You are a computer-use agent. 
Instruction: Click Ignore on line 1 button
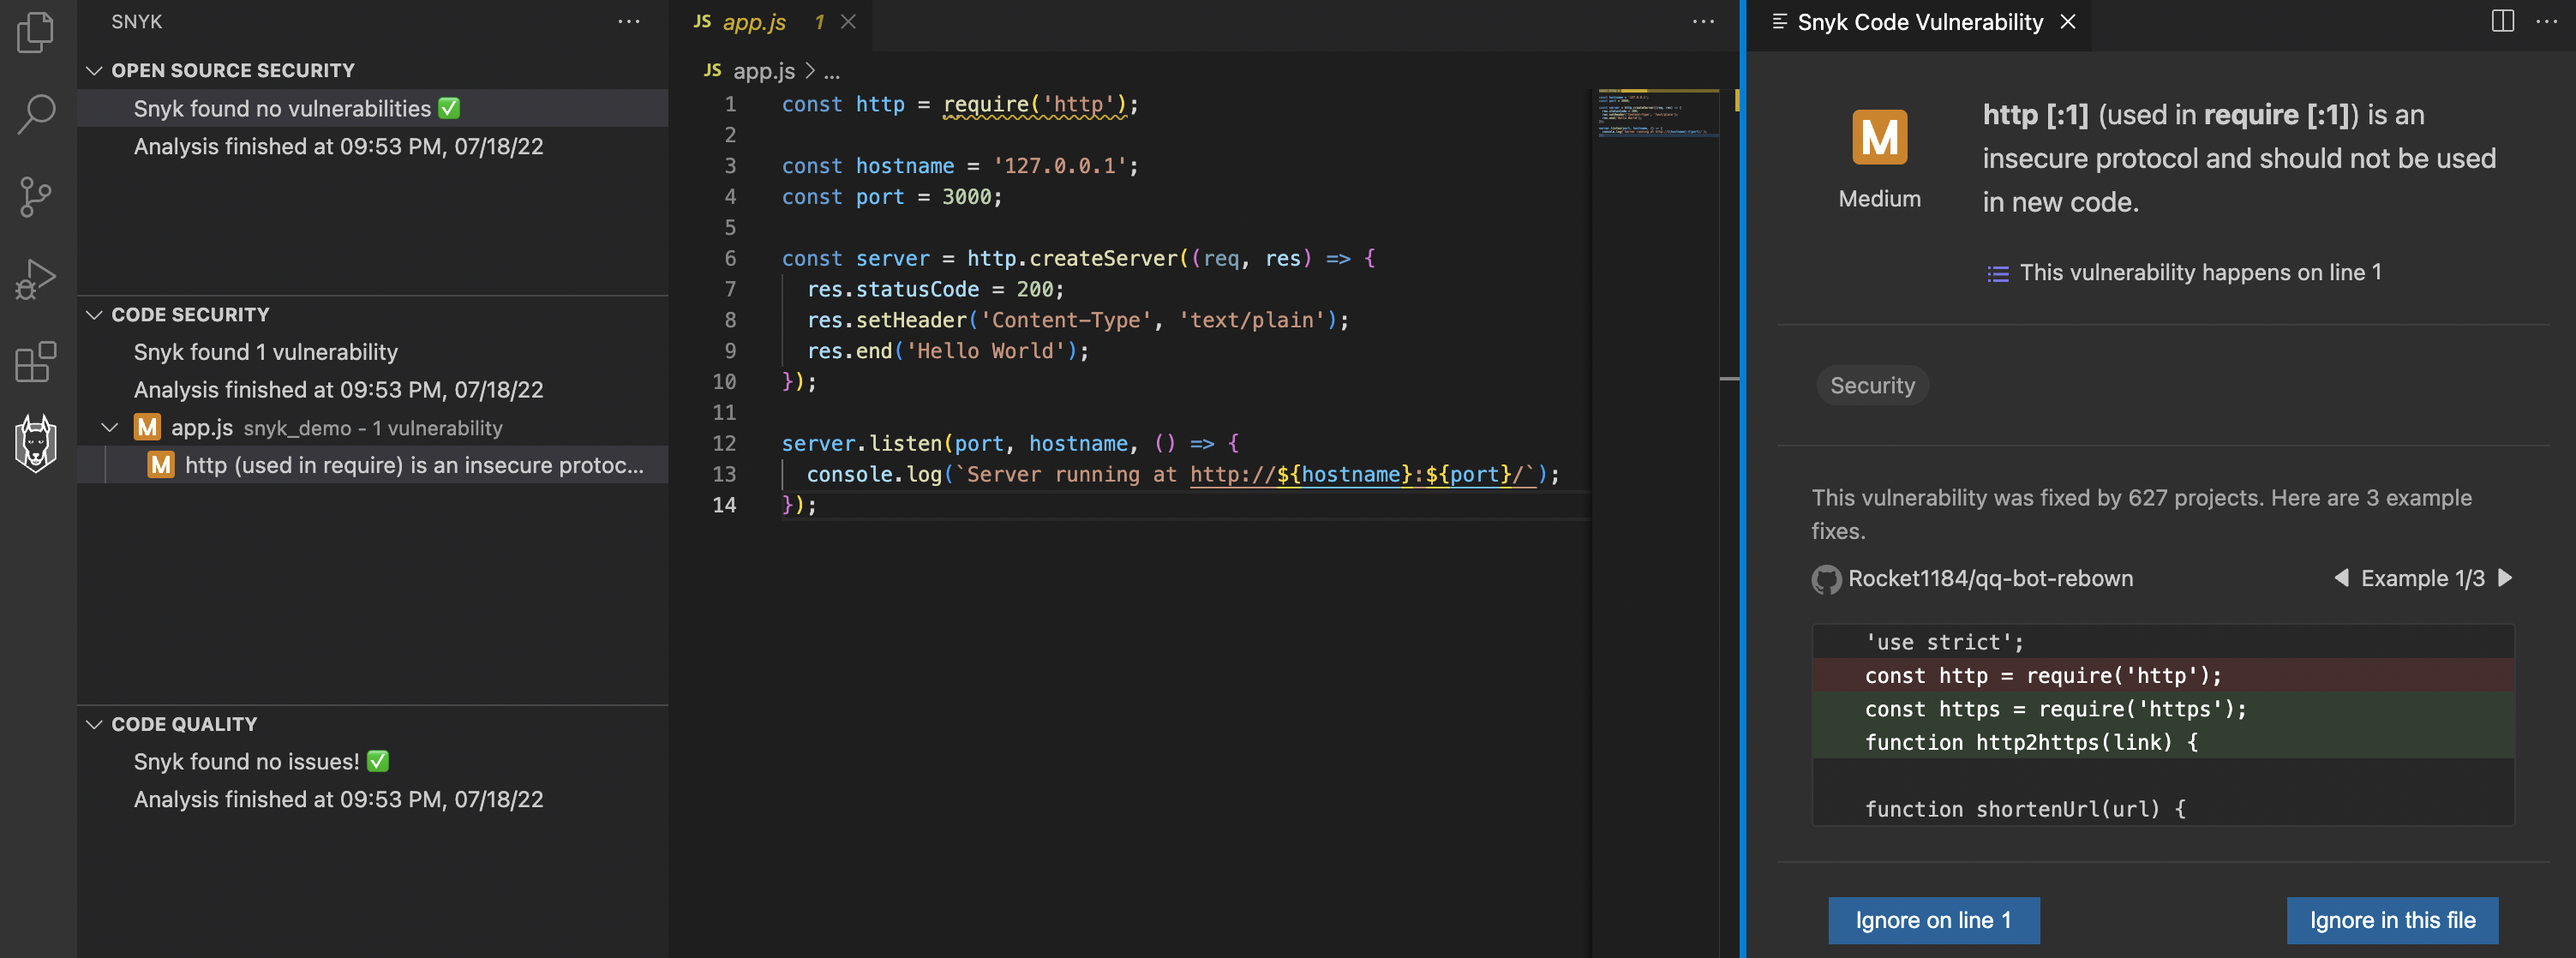[1933, 920]
